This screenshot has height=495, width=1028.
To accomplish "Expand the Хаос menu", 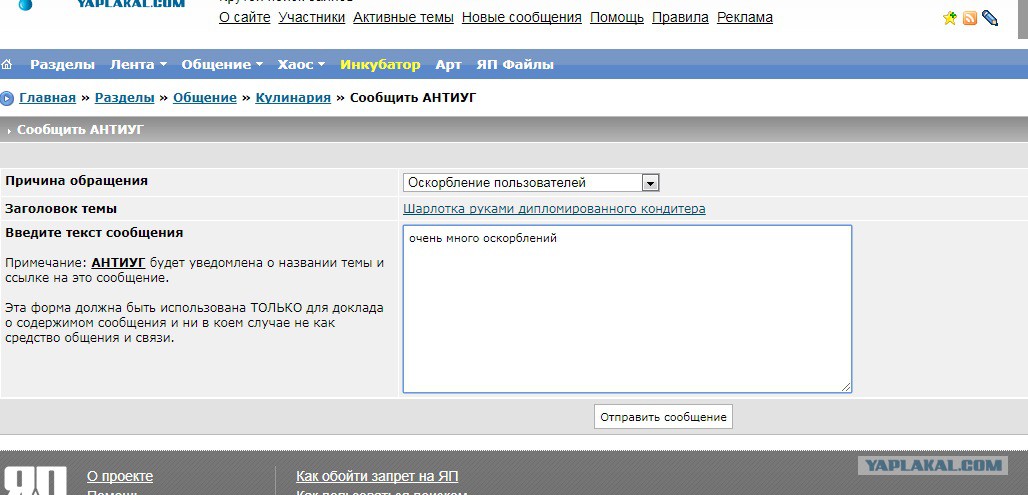I will coord(301,64).
